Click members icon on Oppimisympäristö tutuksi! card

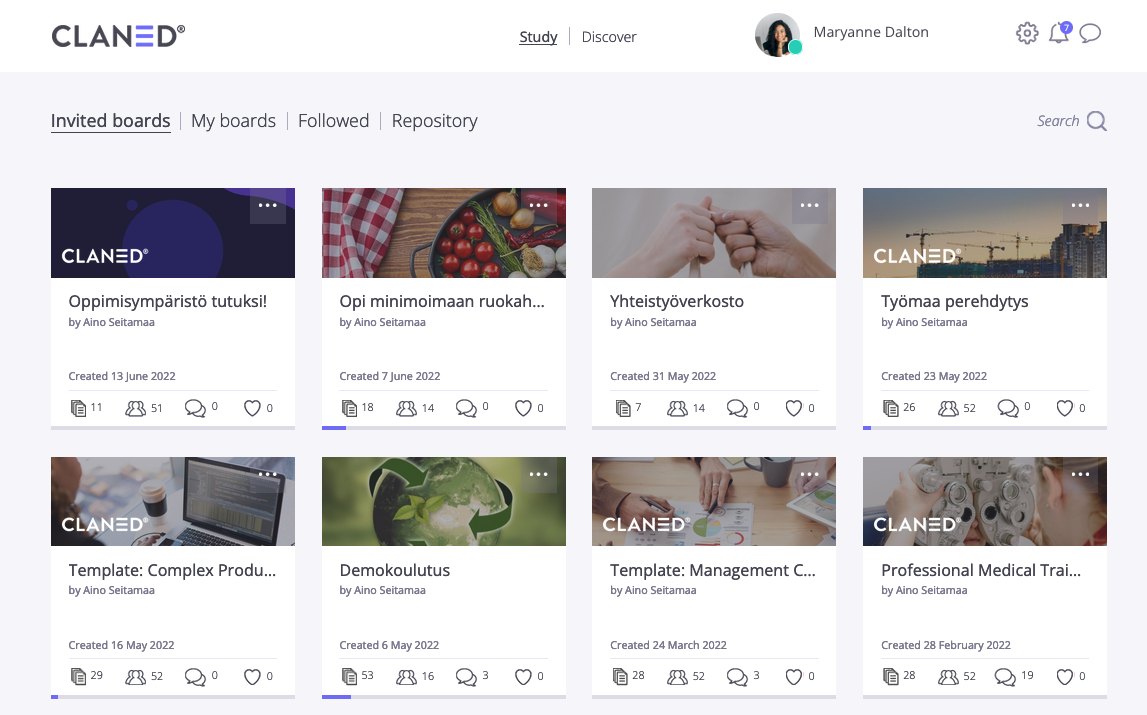click(x=135, y=408)
